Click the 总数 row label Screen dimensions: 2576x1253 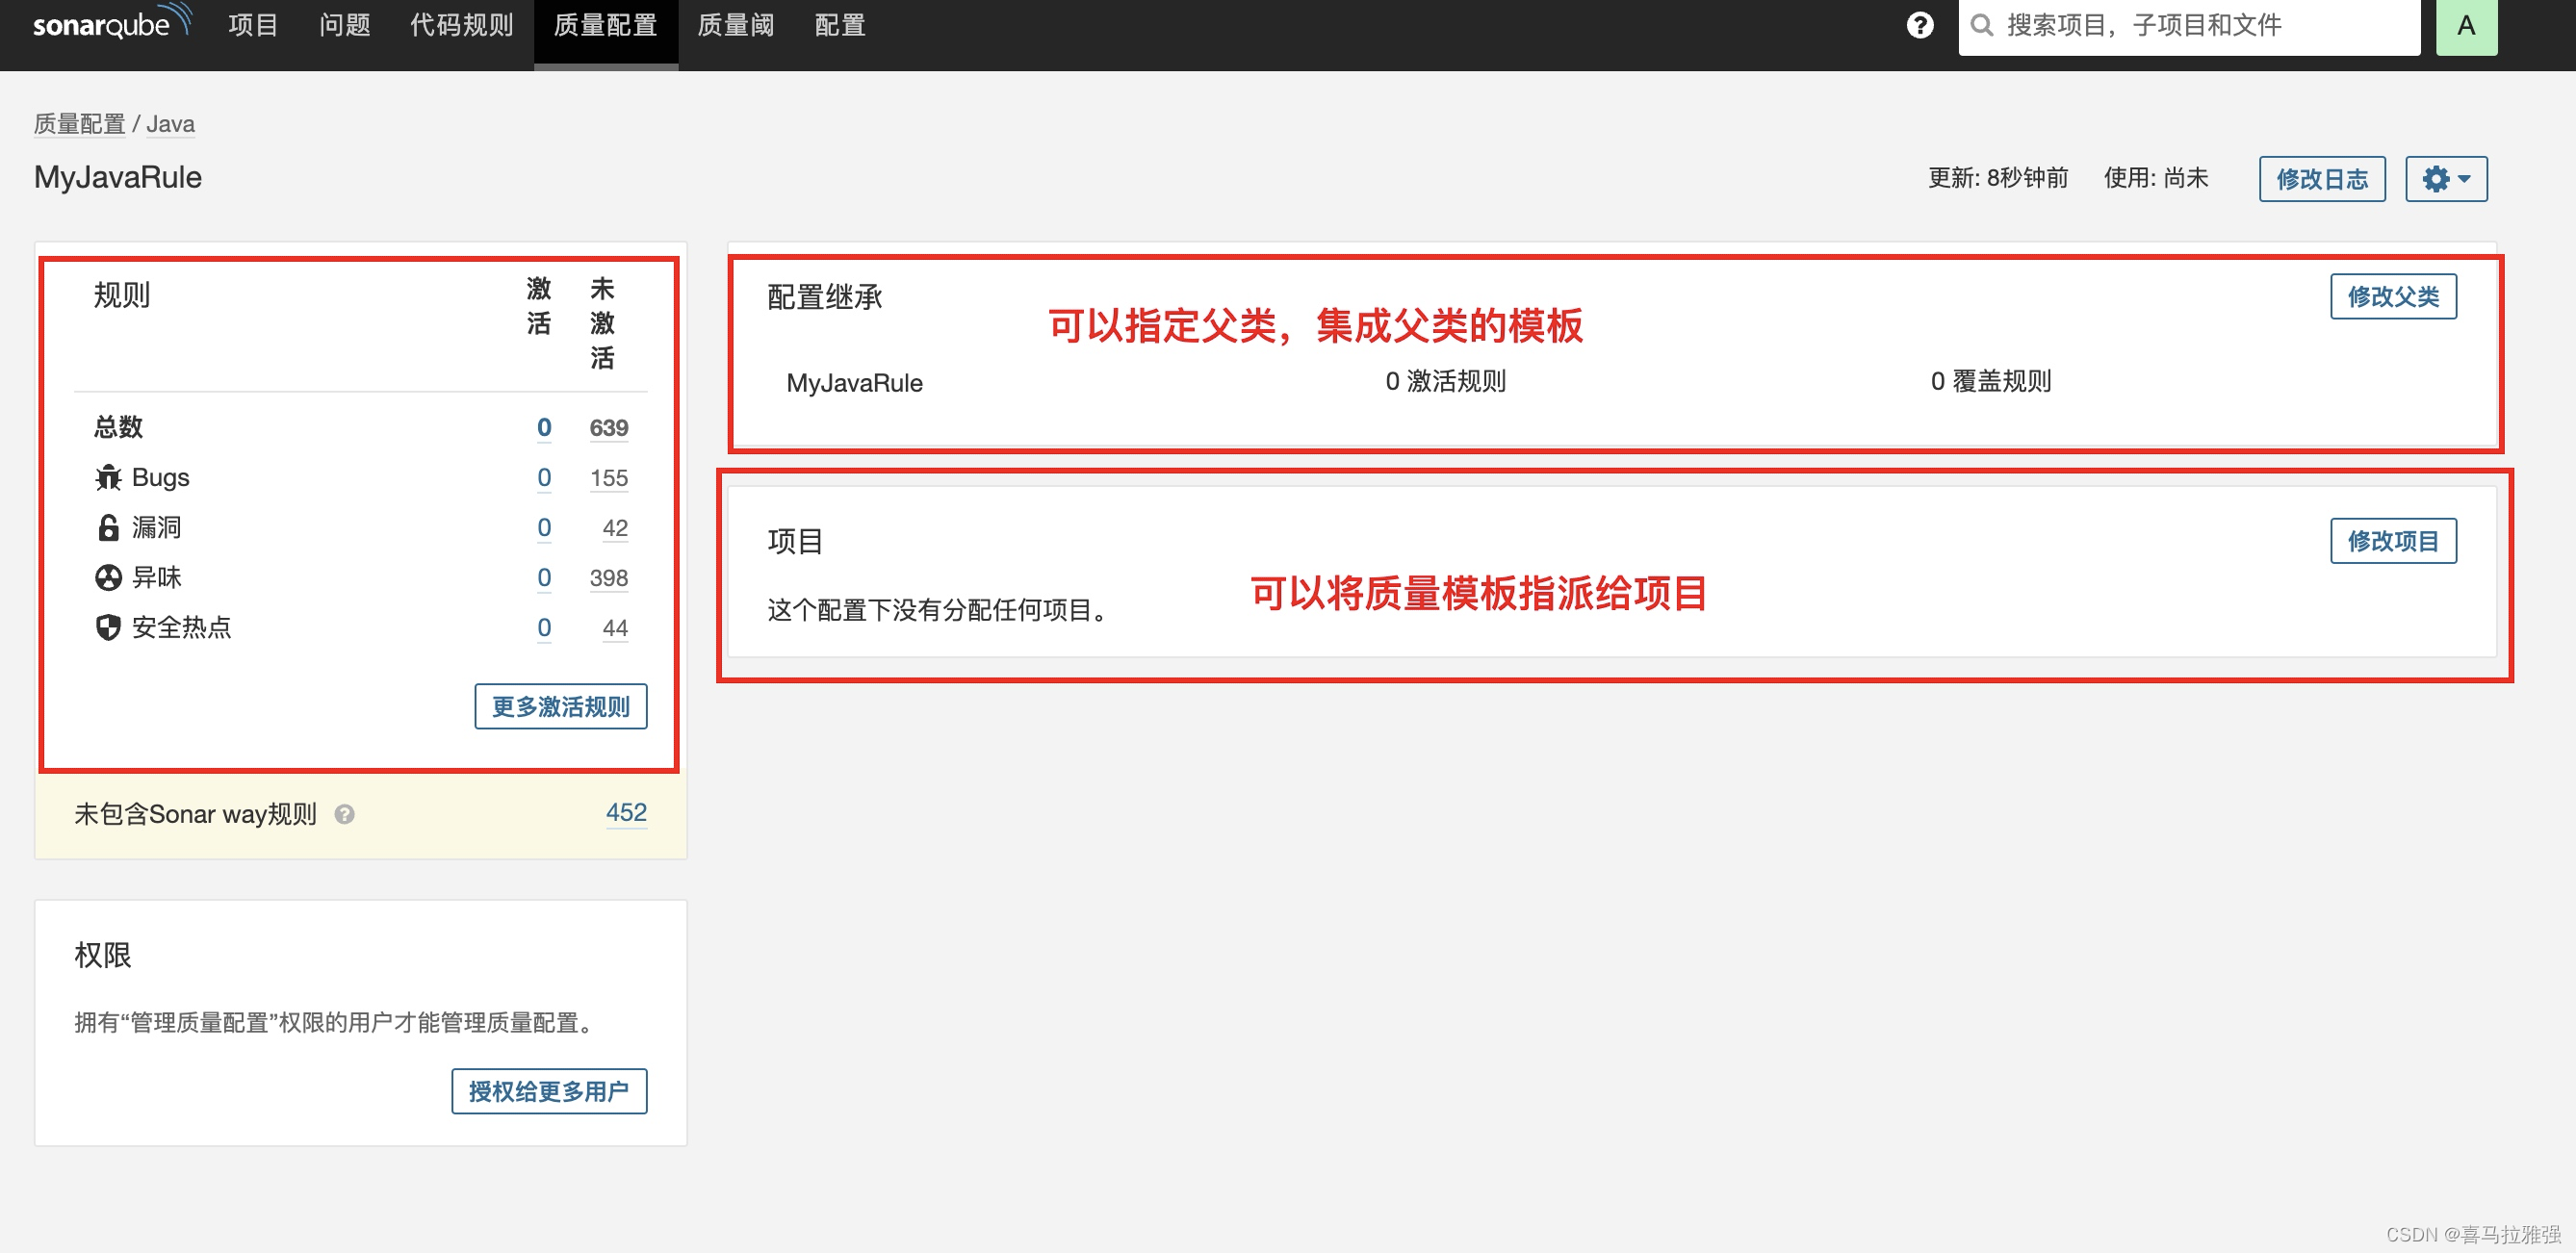(118, 428)
